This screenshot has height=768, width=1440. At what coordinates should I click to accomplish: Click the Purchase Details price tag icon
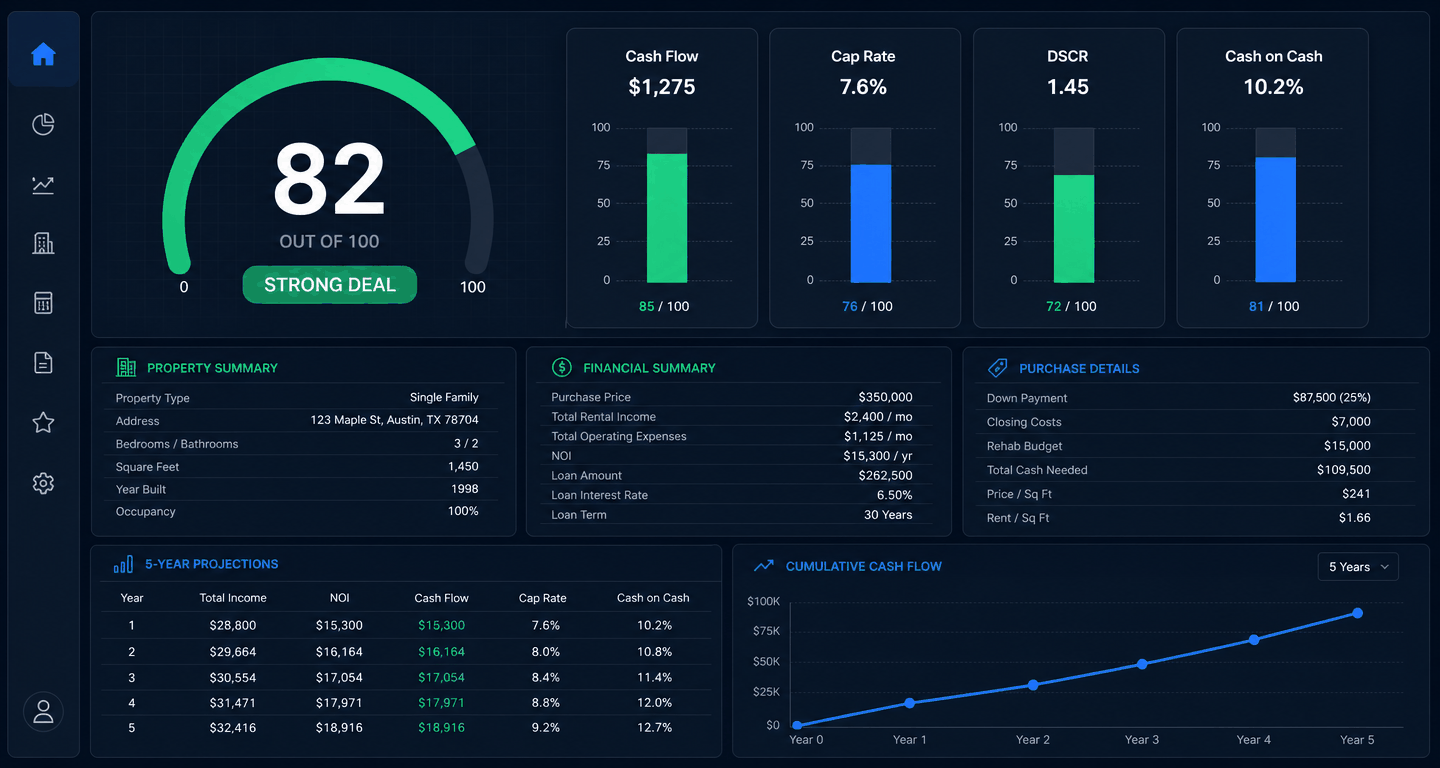pyautogui.click(x=997, y=368)
